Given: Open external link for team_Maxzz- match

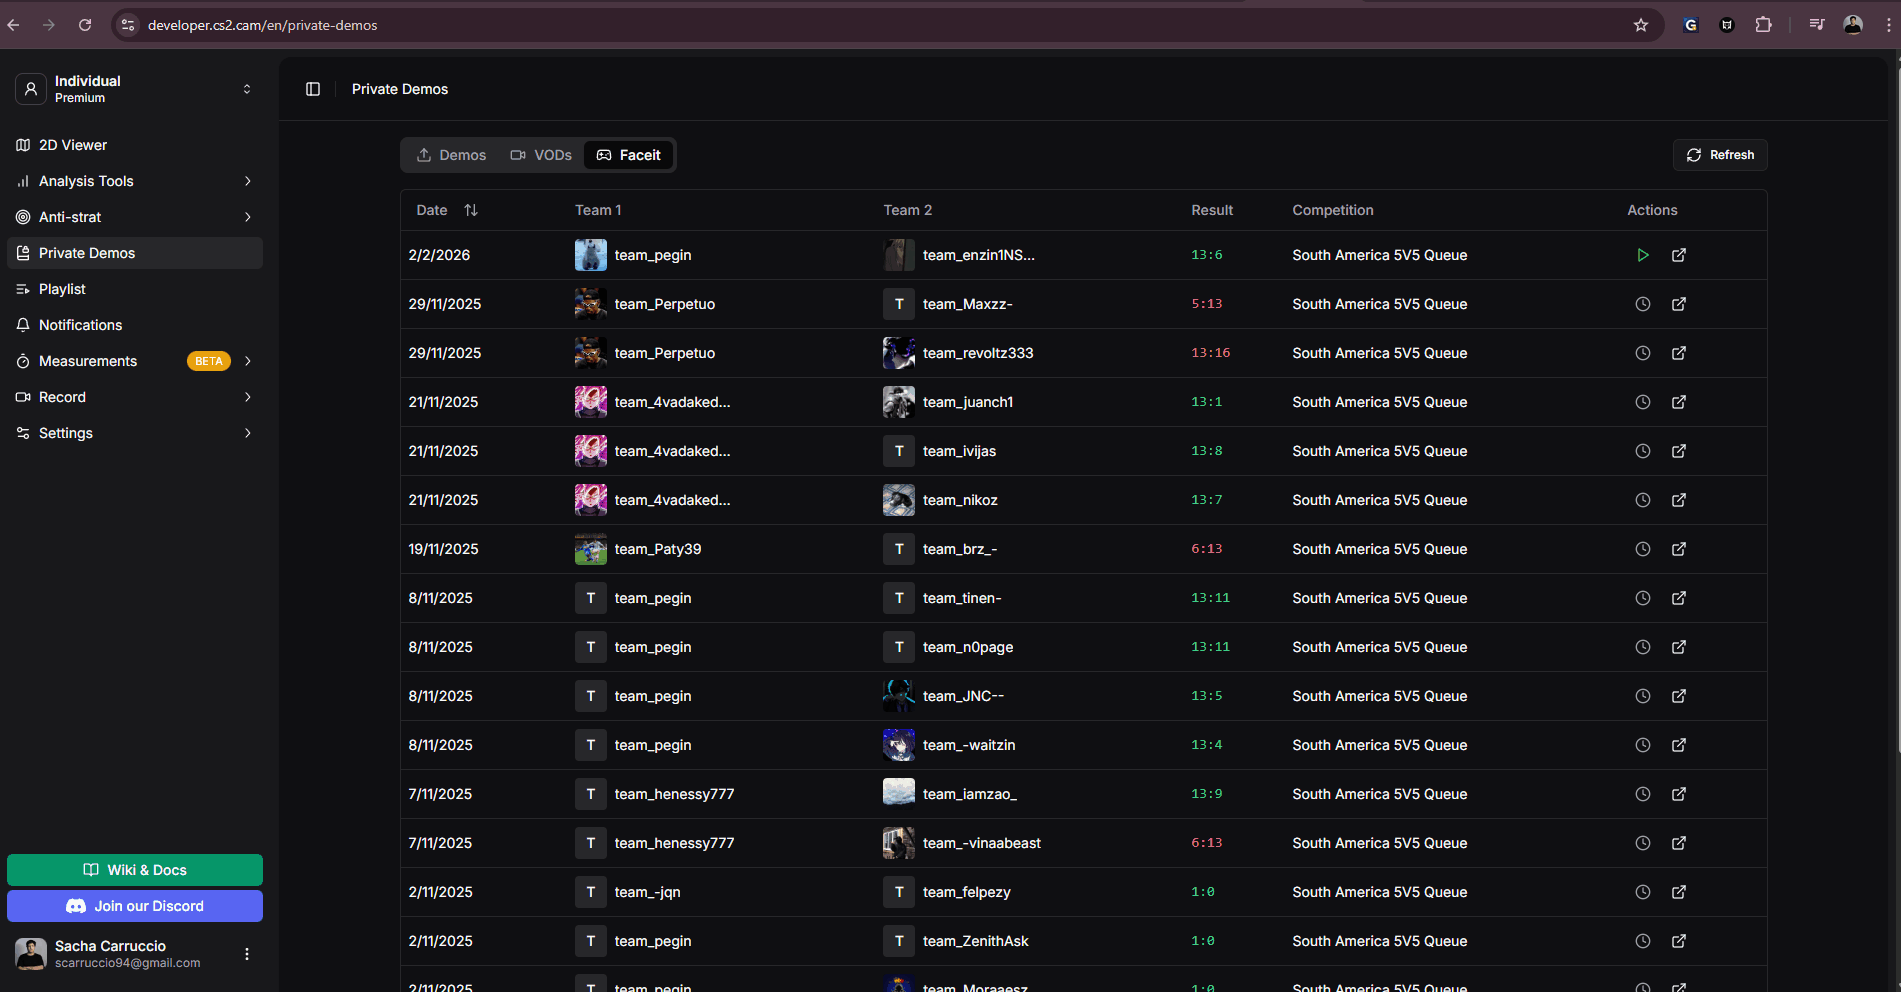Looking at the screenshot, I should (x=1679, y=304).
